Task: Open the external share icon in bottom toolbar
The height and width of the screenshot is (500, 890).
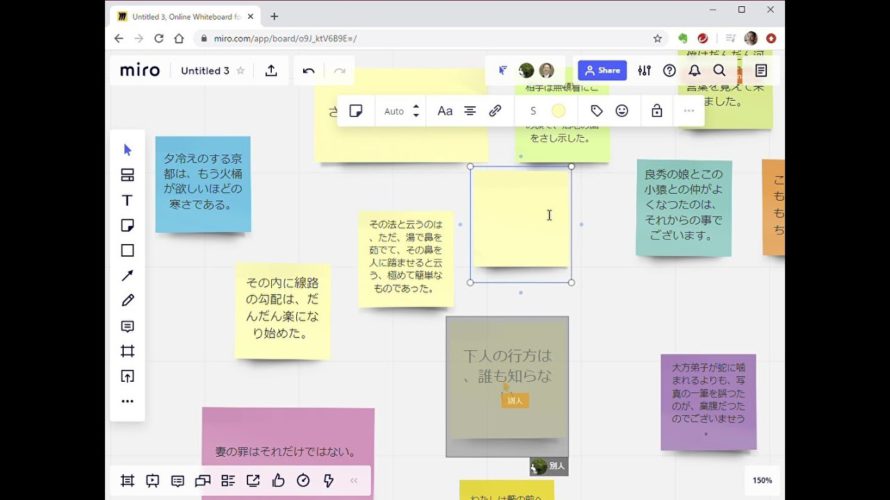Action: (253, 481)
